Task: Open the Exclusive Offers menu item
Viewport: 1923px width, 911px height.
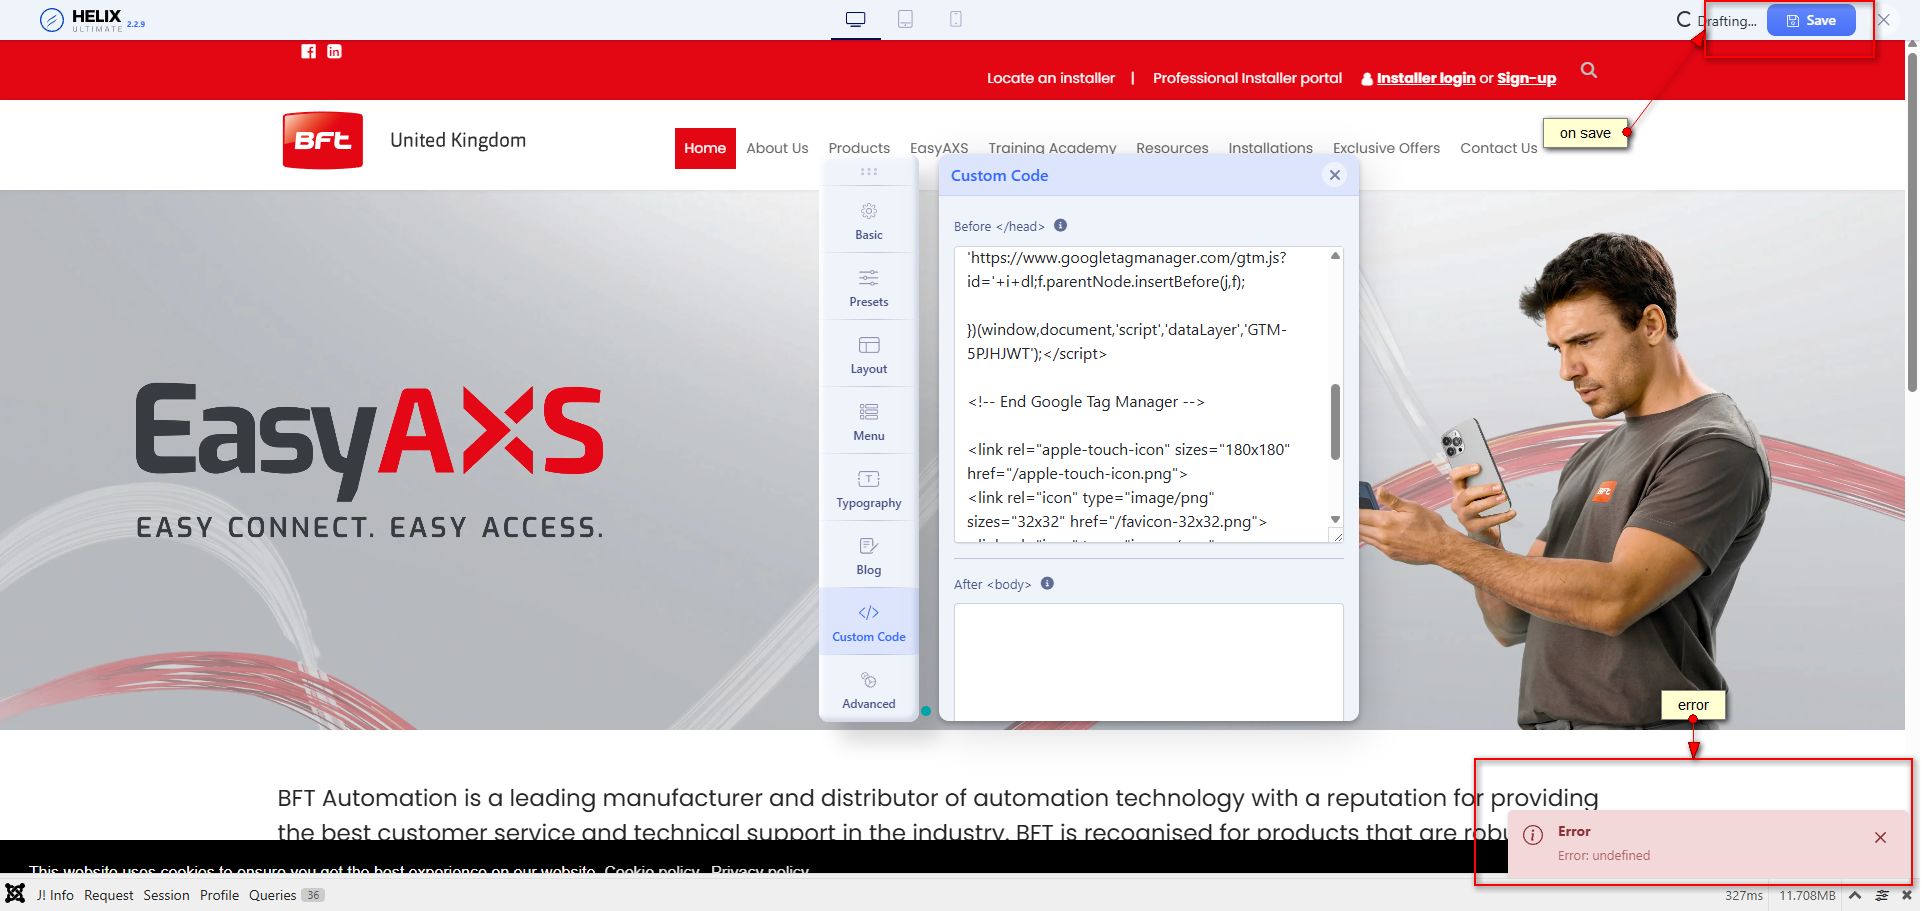Action: [x=1386, y=148]
